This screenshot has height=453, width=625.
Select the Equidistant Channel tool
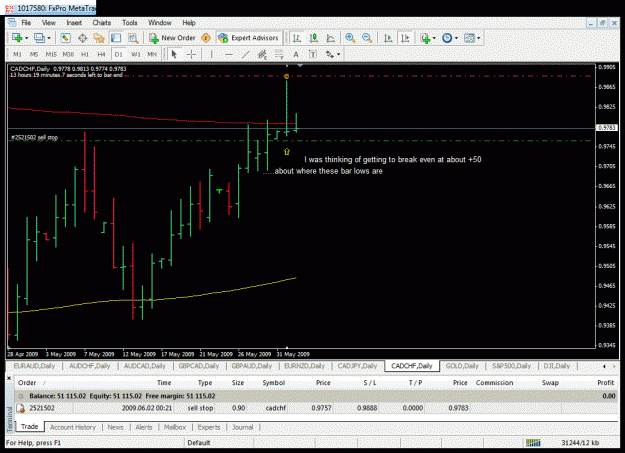tap(262, 54)
